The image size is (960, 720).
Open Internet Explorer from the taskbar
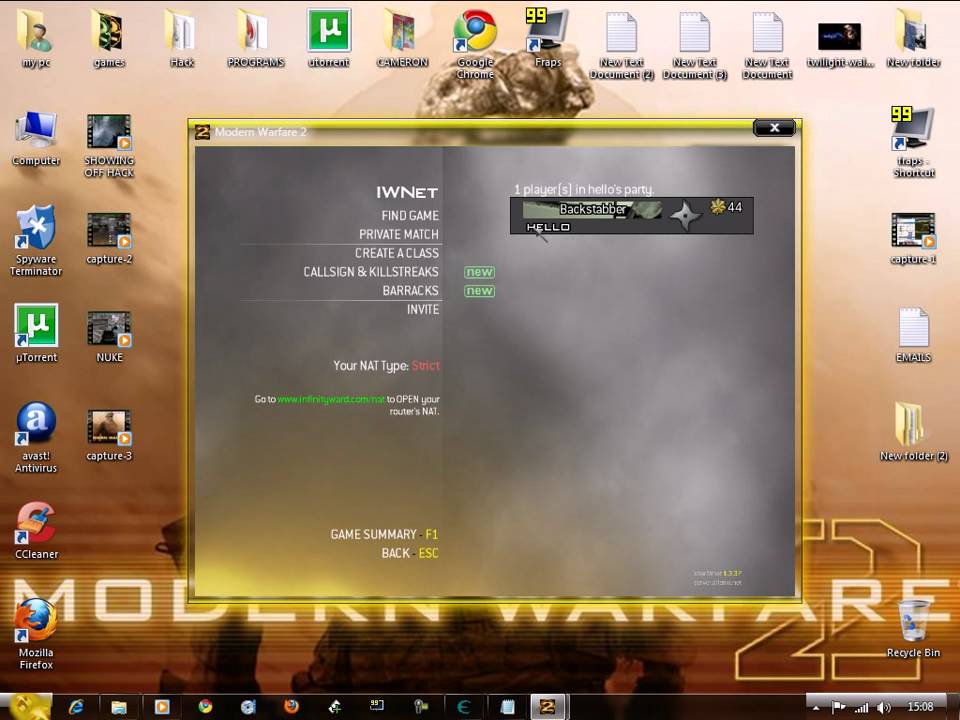click(x=76, y=707)
